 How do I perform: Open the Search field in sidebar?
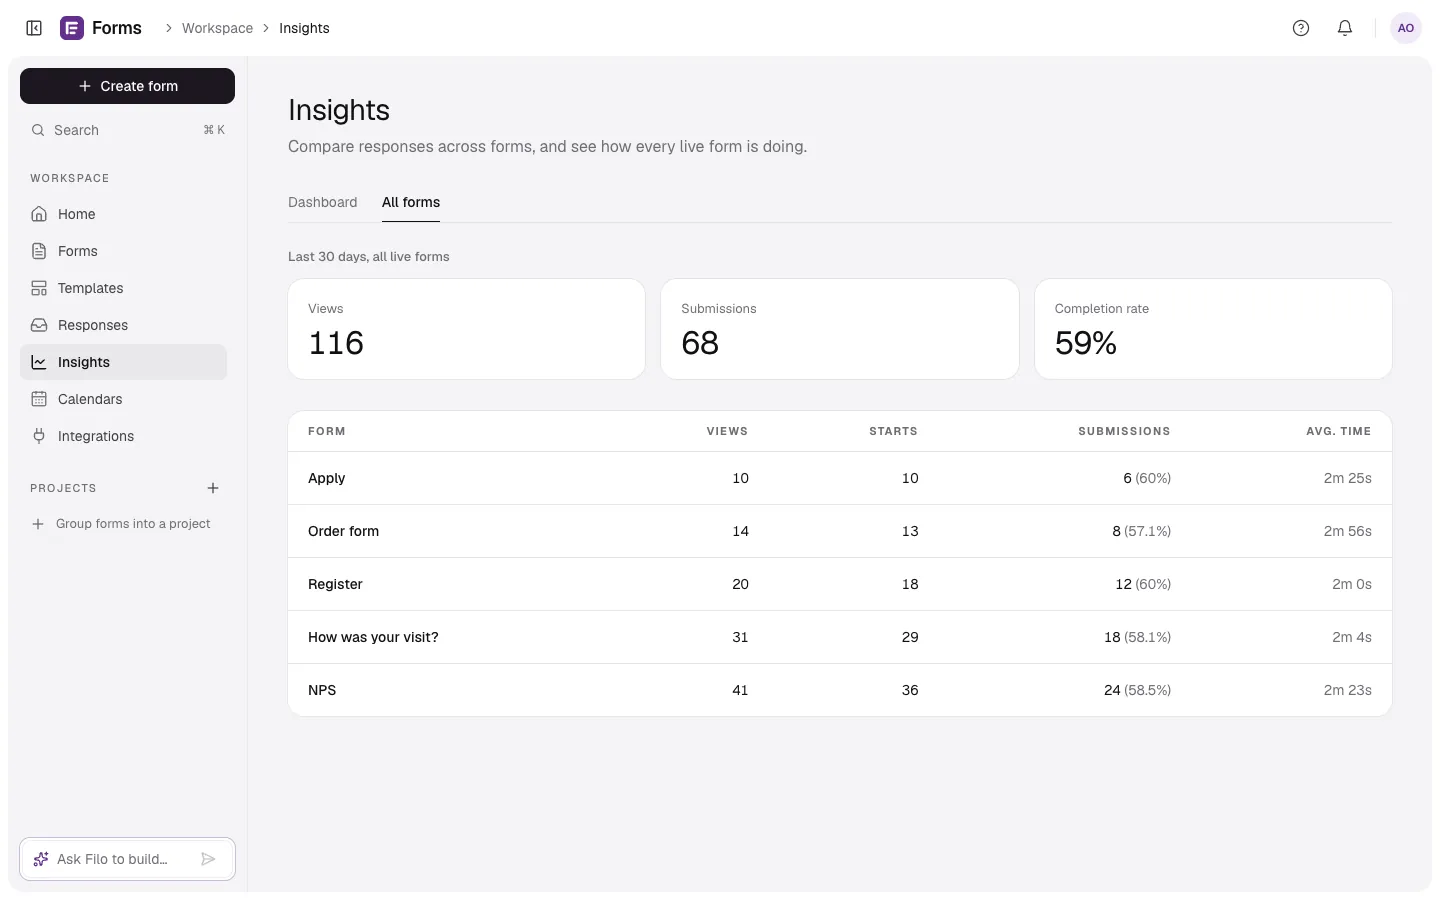pyautogui.click(x=127, y=130)
